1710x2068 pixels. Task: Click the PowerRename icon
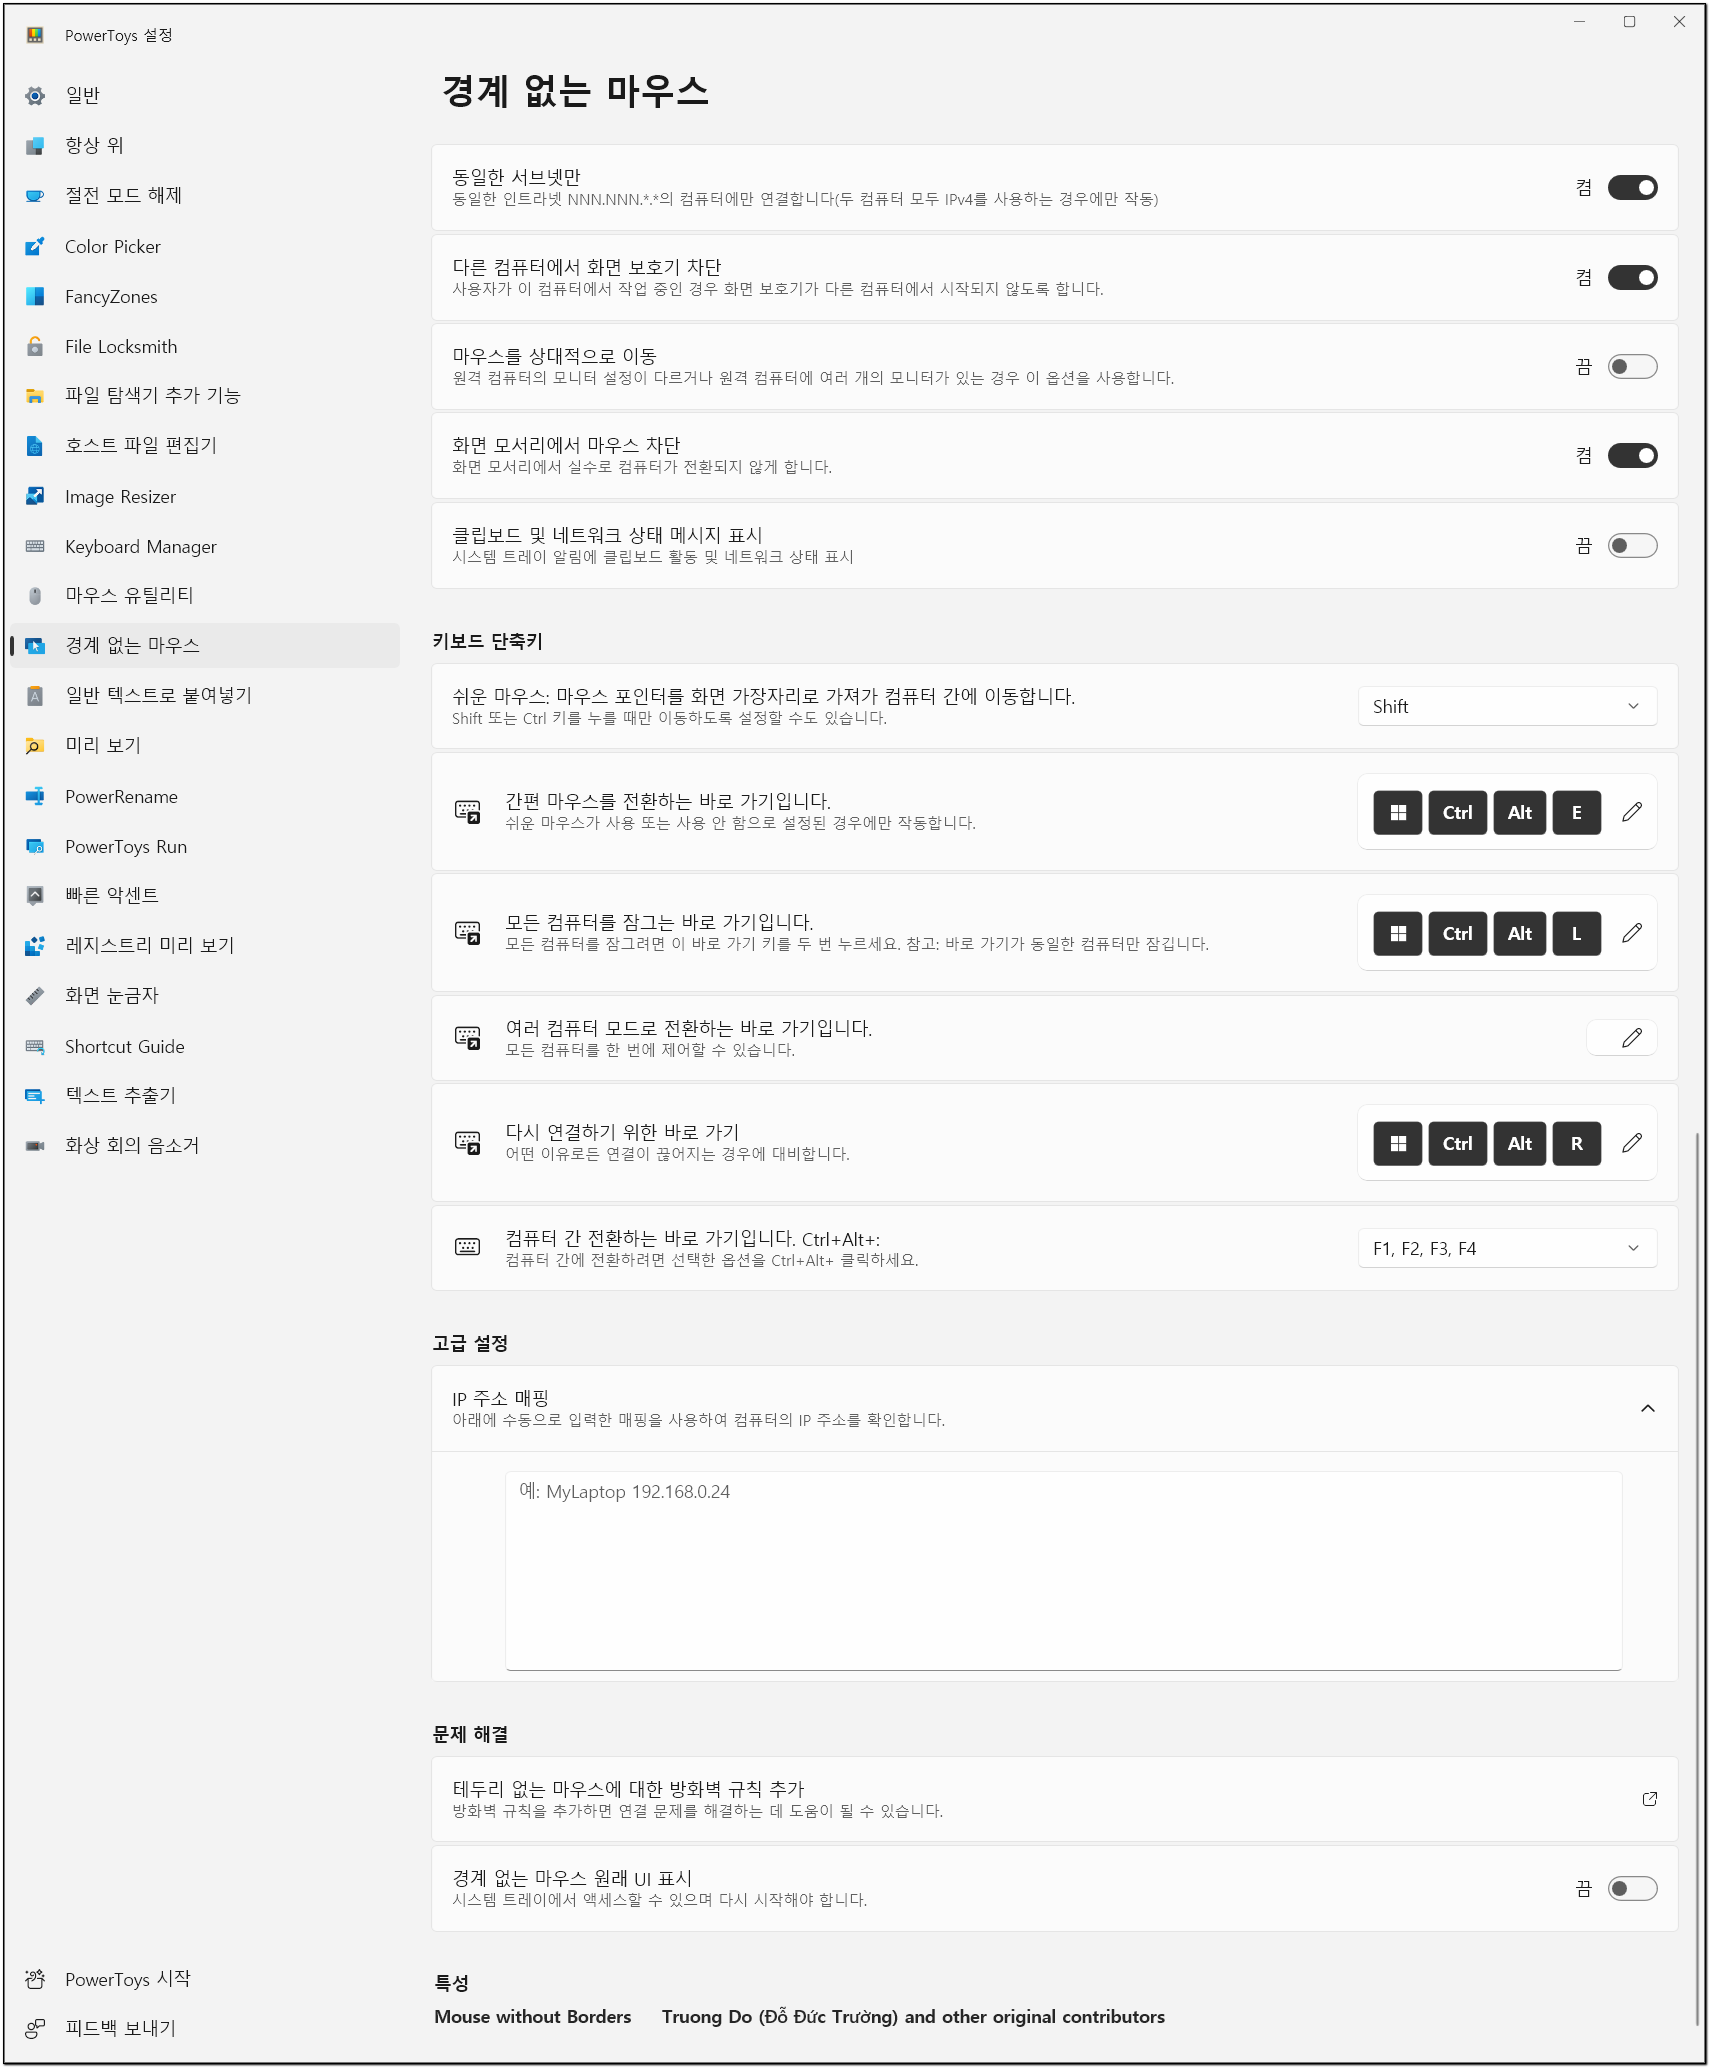click(x=35, y=796)
